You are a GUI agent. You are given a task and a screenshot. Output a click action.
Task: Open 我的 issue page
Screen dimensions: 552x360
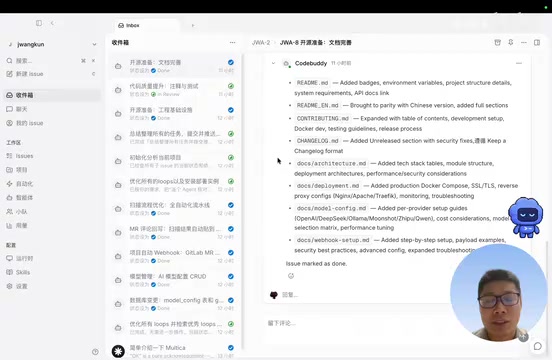[x=52, y=123]
